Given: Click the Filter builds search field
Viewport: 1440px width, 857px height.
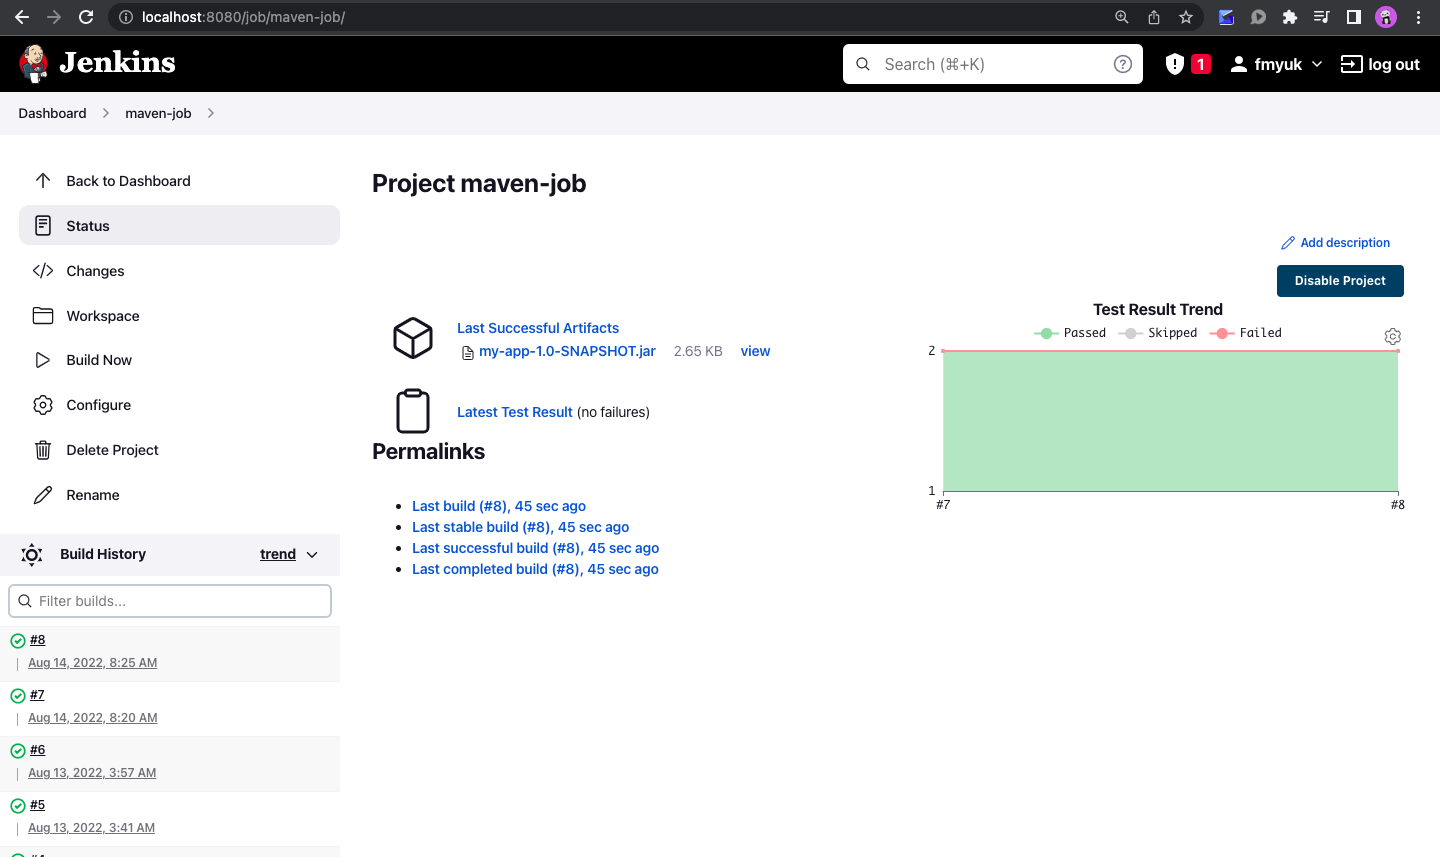Looking at the screenshot, I should (x=170, y=600).
